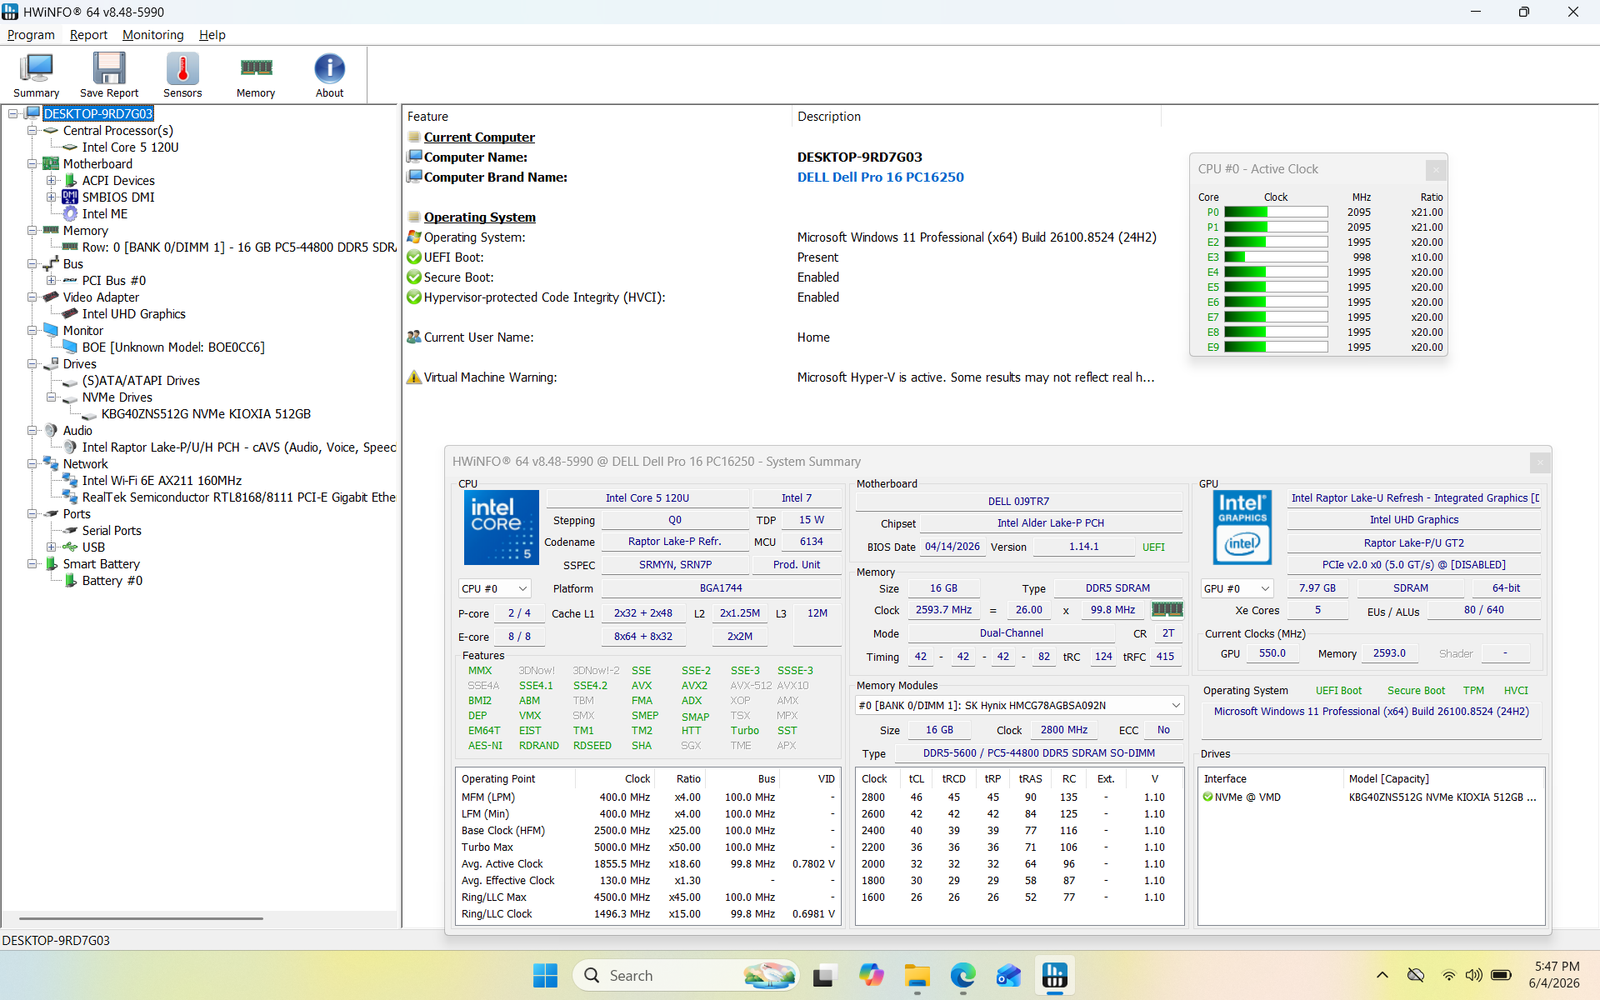Click the memory chip icon beside 99.8 MHz
The width and height of the screenshot is (1600, 1000).
1167,609
